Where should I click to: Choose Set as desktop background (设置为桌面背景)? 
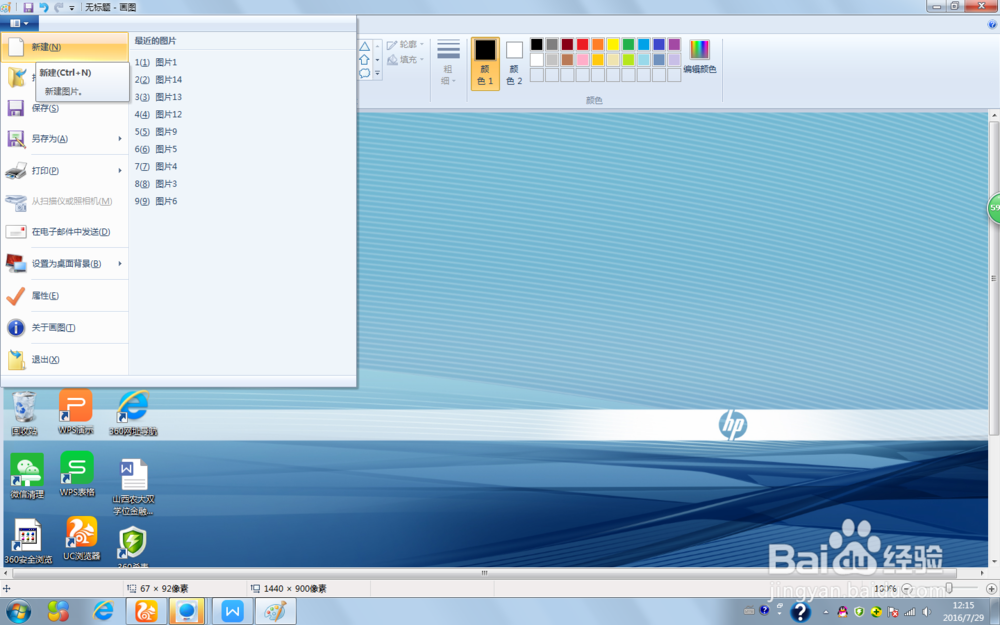[x=57, y=263]
